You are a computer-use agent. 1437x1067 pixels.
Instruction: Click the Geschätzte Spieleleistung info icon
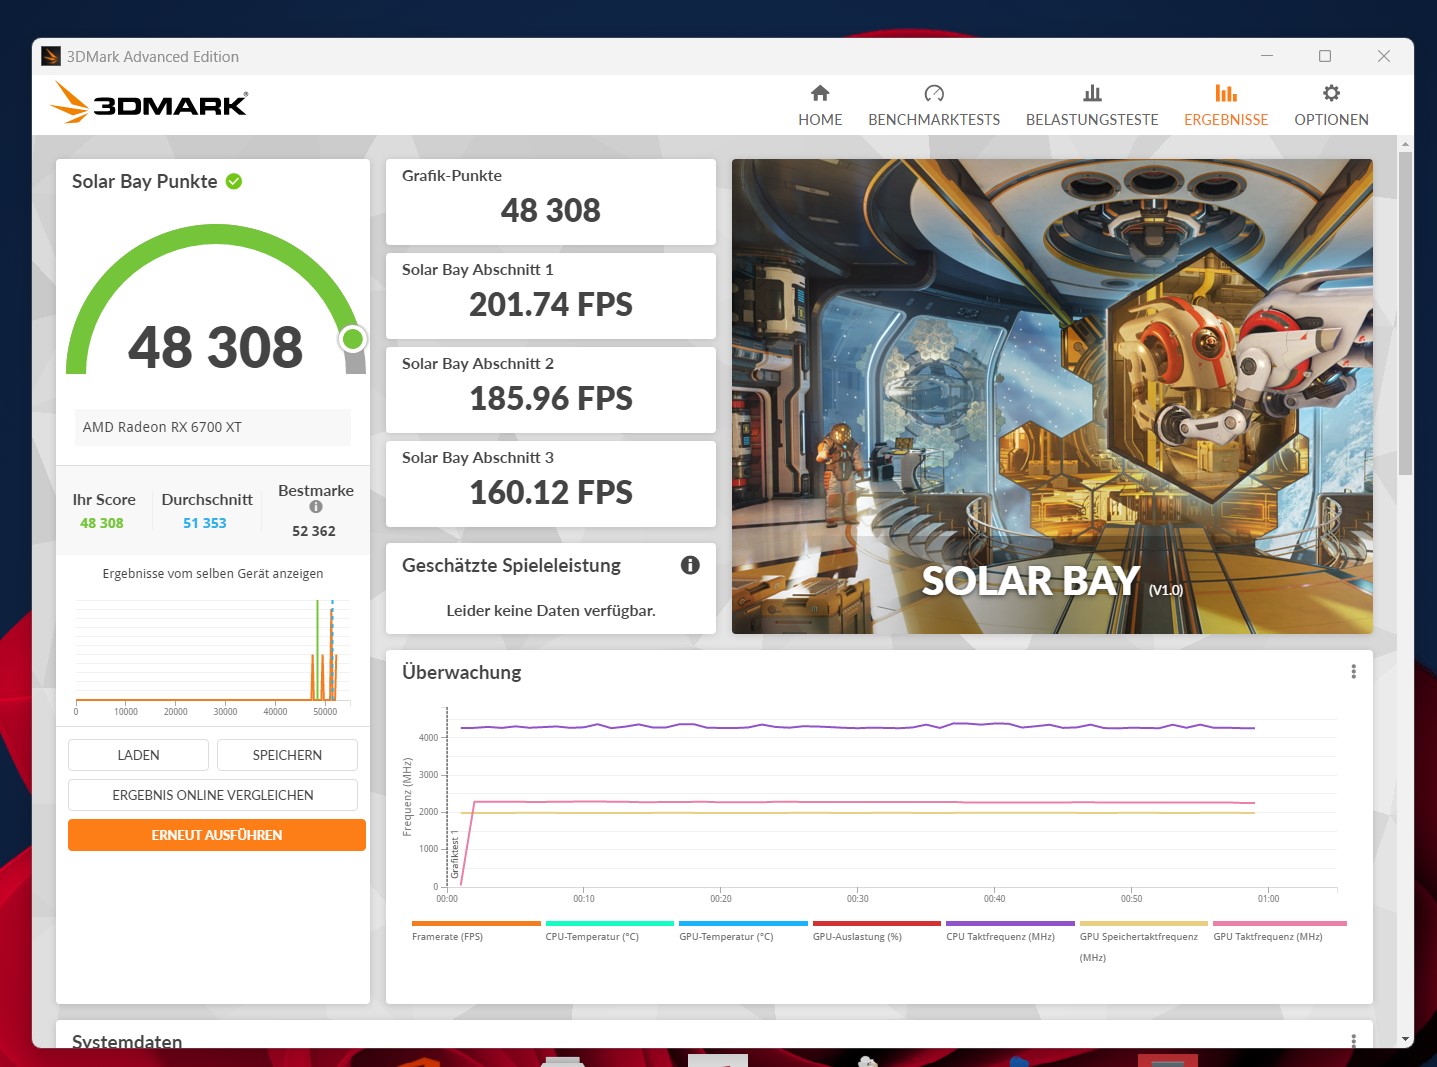pyautogui.click(x=690, y=565)
